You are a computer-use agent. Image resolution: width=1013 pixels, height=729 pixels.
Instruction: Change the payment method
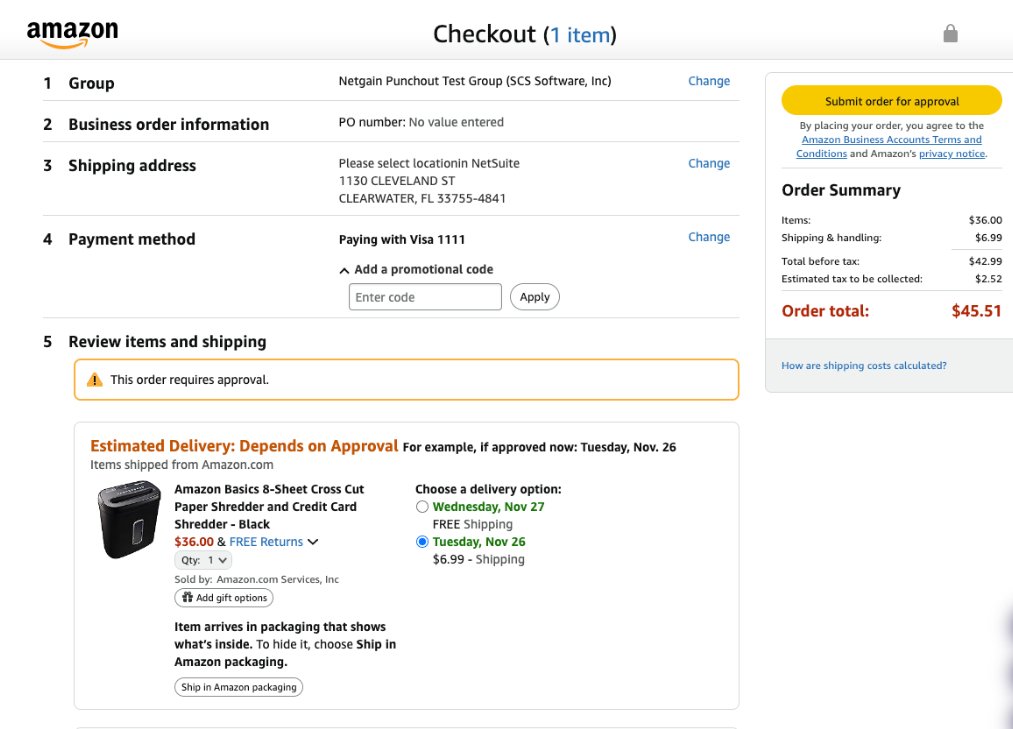(x=708, y=237)
